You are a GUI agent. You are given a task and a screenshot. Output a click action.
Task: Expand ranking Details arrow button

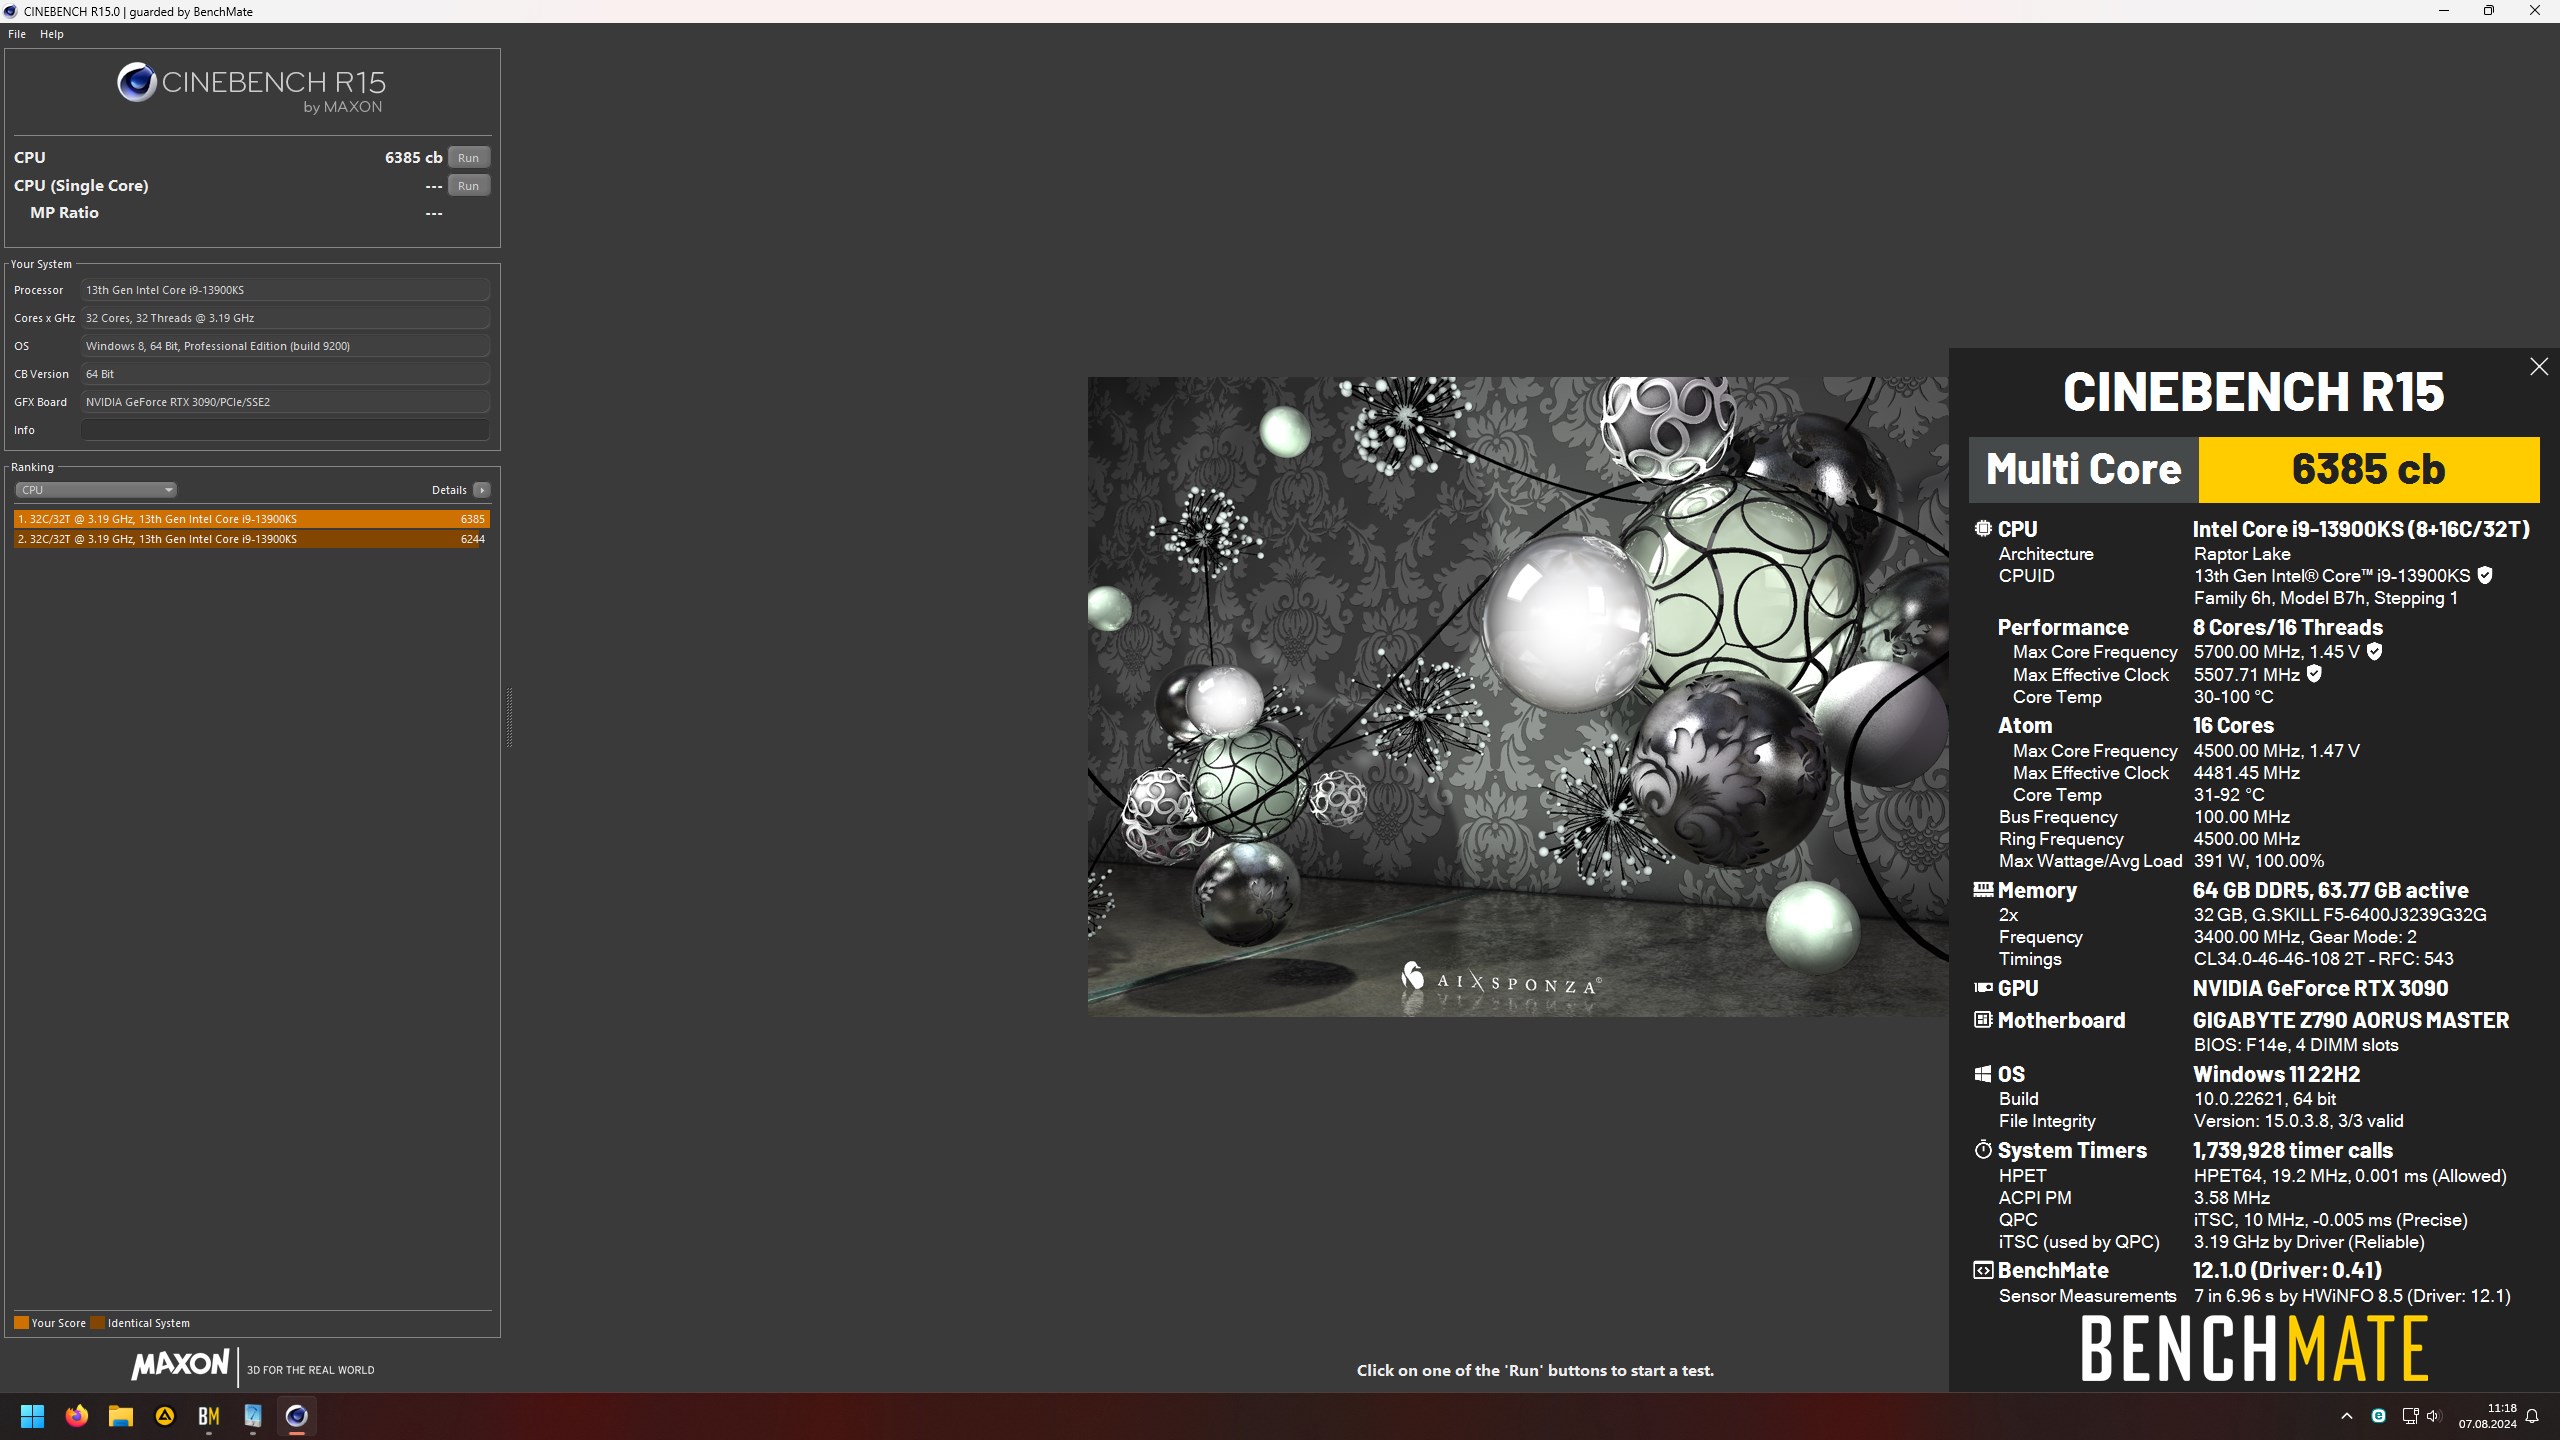[482, 490]
